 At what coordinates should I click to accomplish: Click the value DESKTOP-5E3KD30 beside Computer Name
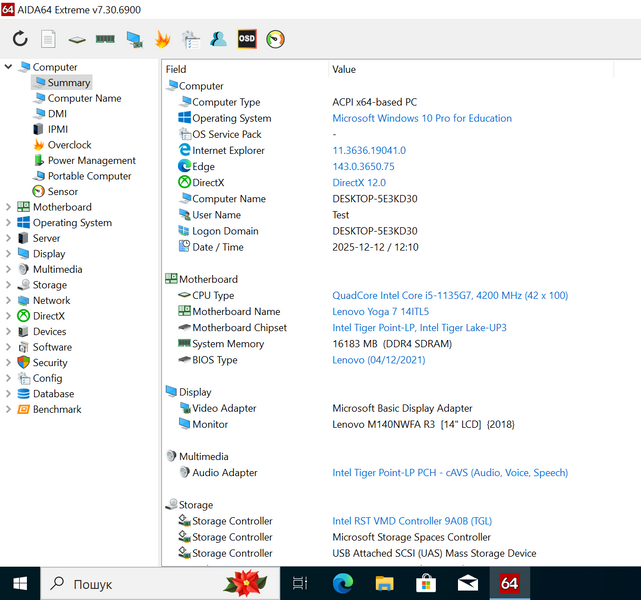coord(375,199)
